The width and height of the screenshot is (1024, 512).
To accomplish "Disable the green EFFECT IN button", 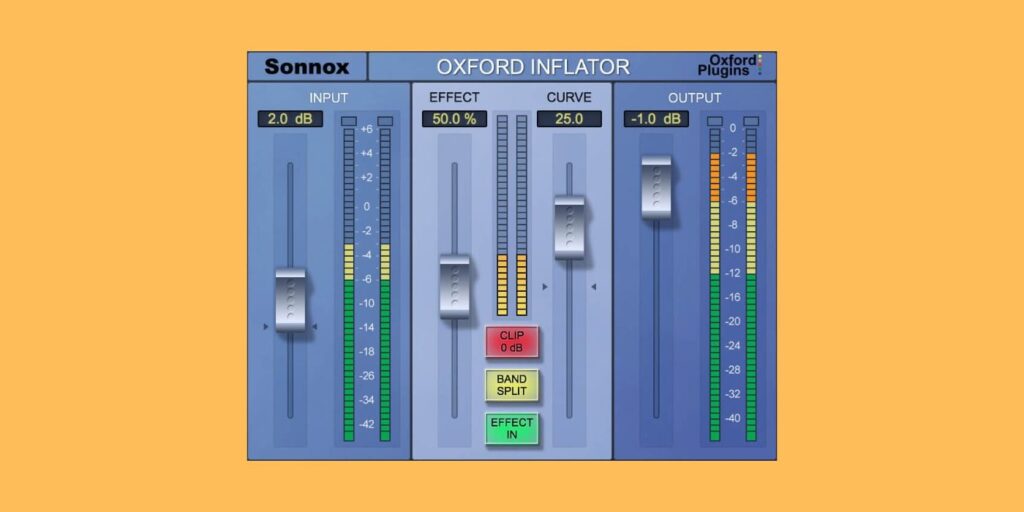I will (x=512, y=429).
